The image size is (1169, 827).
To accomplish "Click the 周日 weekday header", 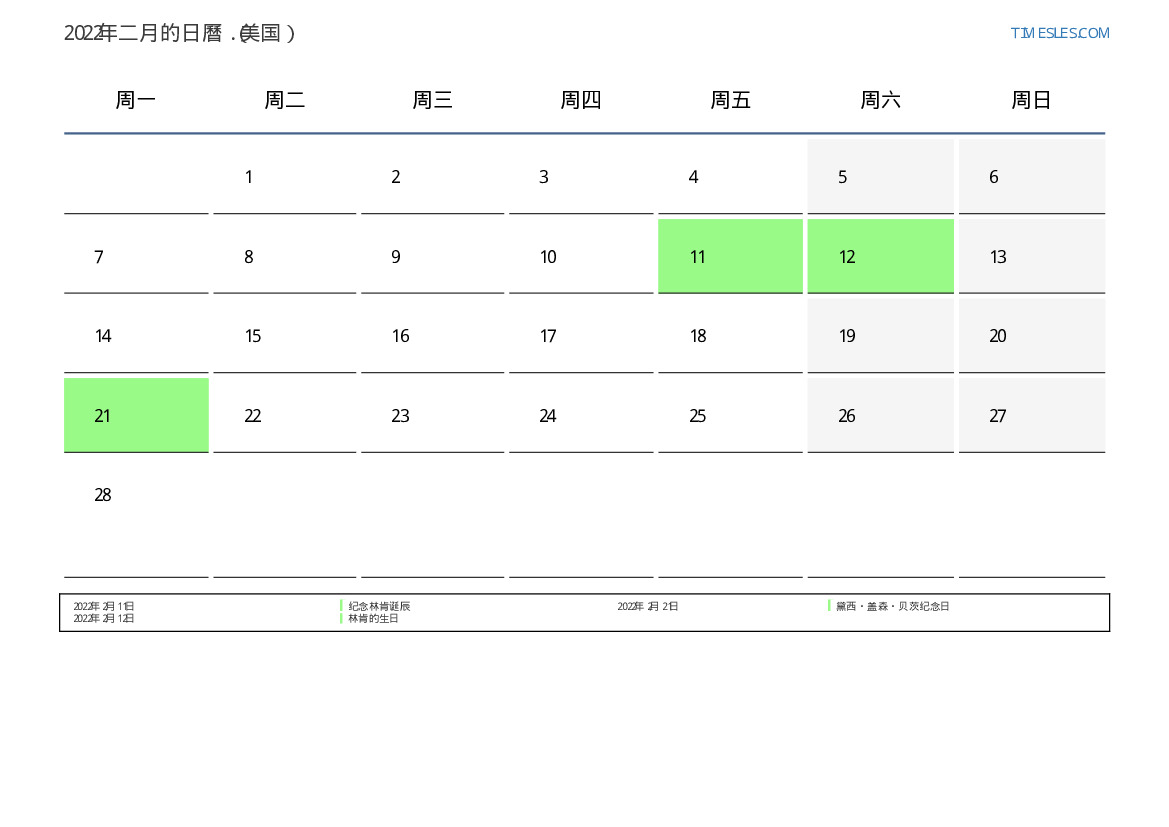I will (1031, 100).
